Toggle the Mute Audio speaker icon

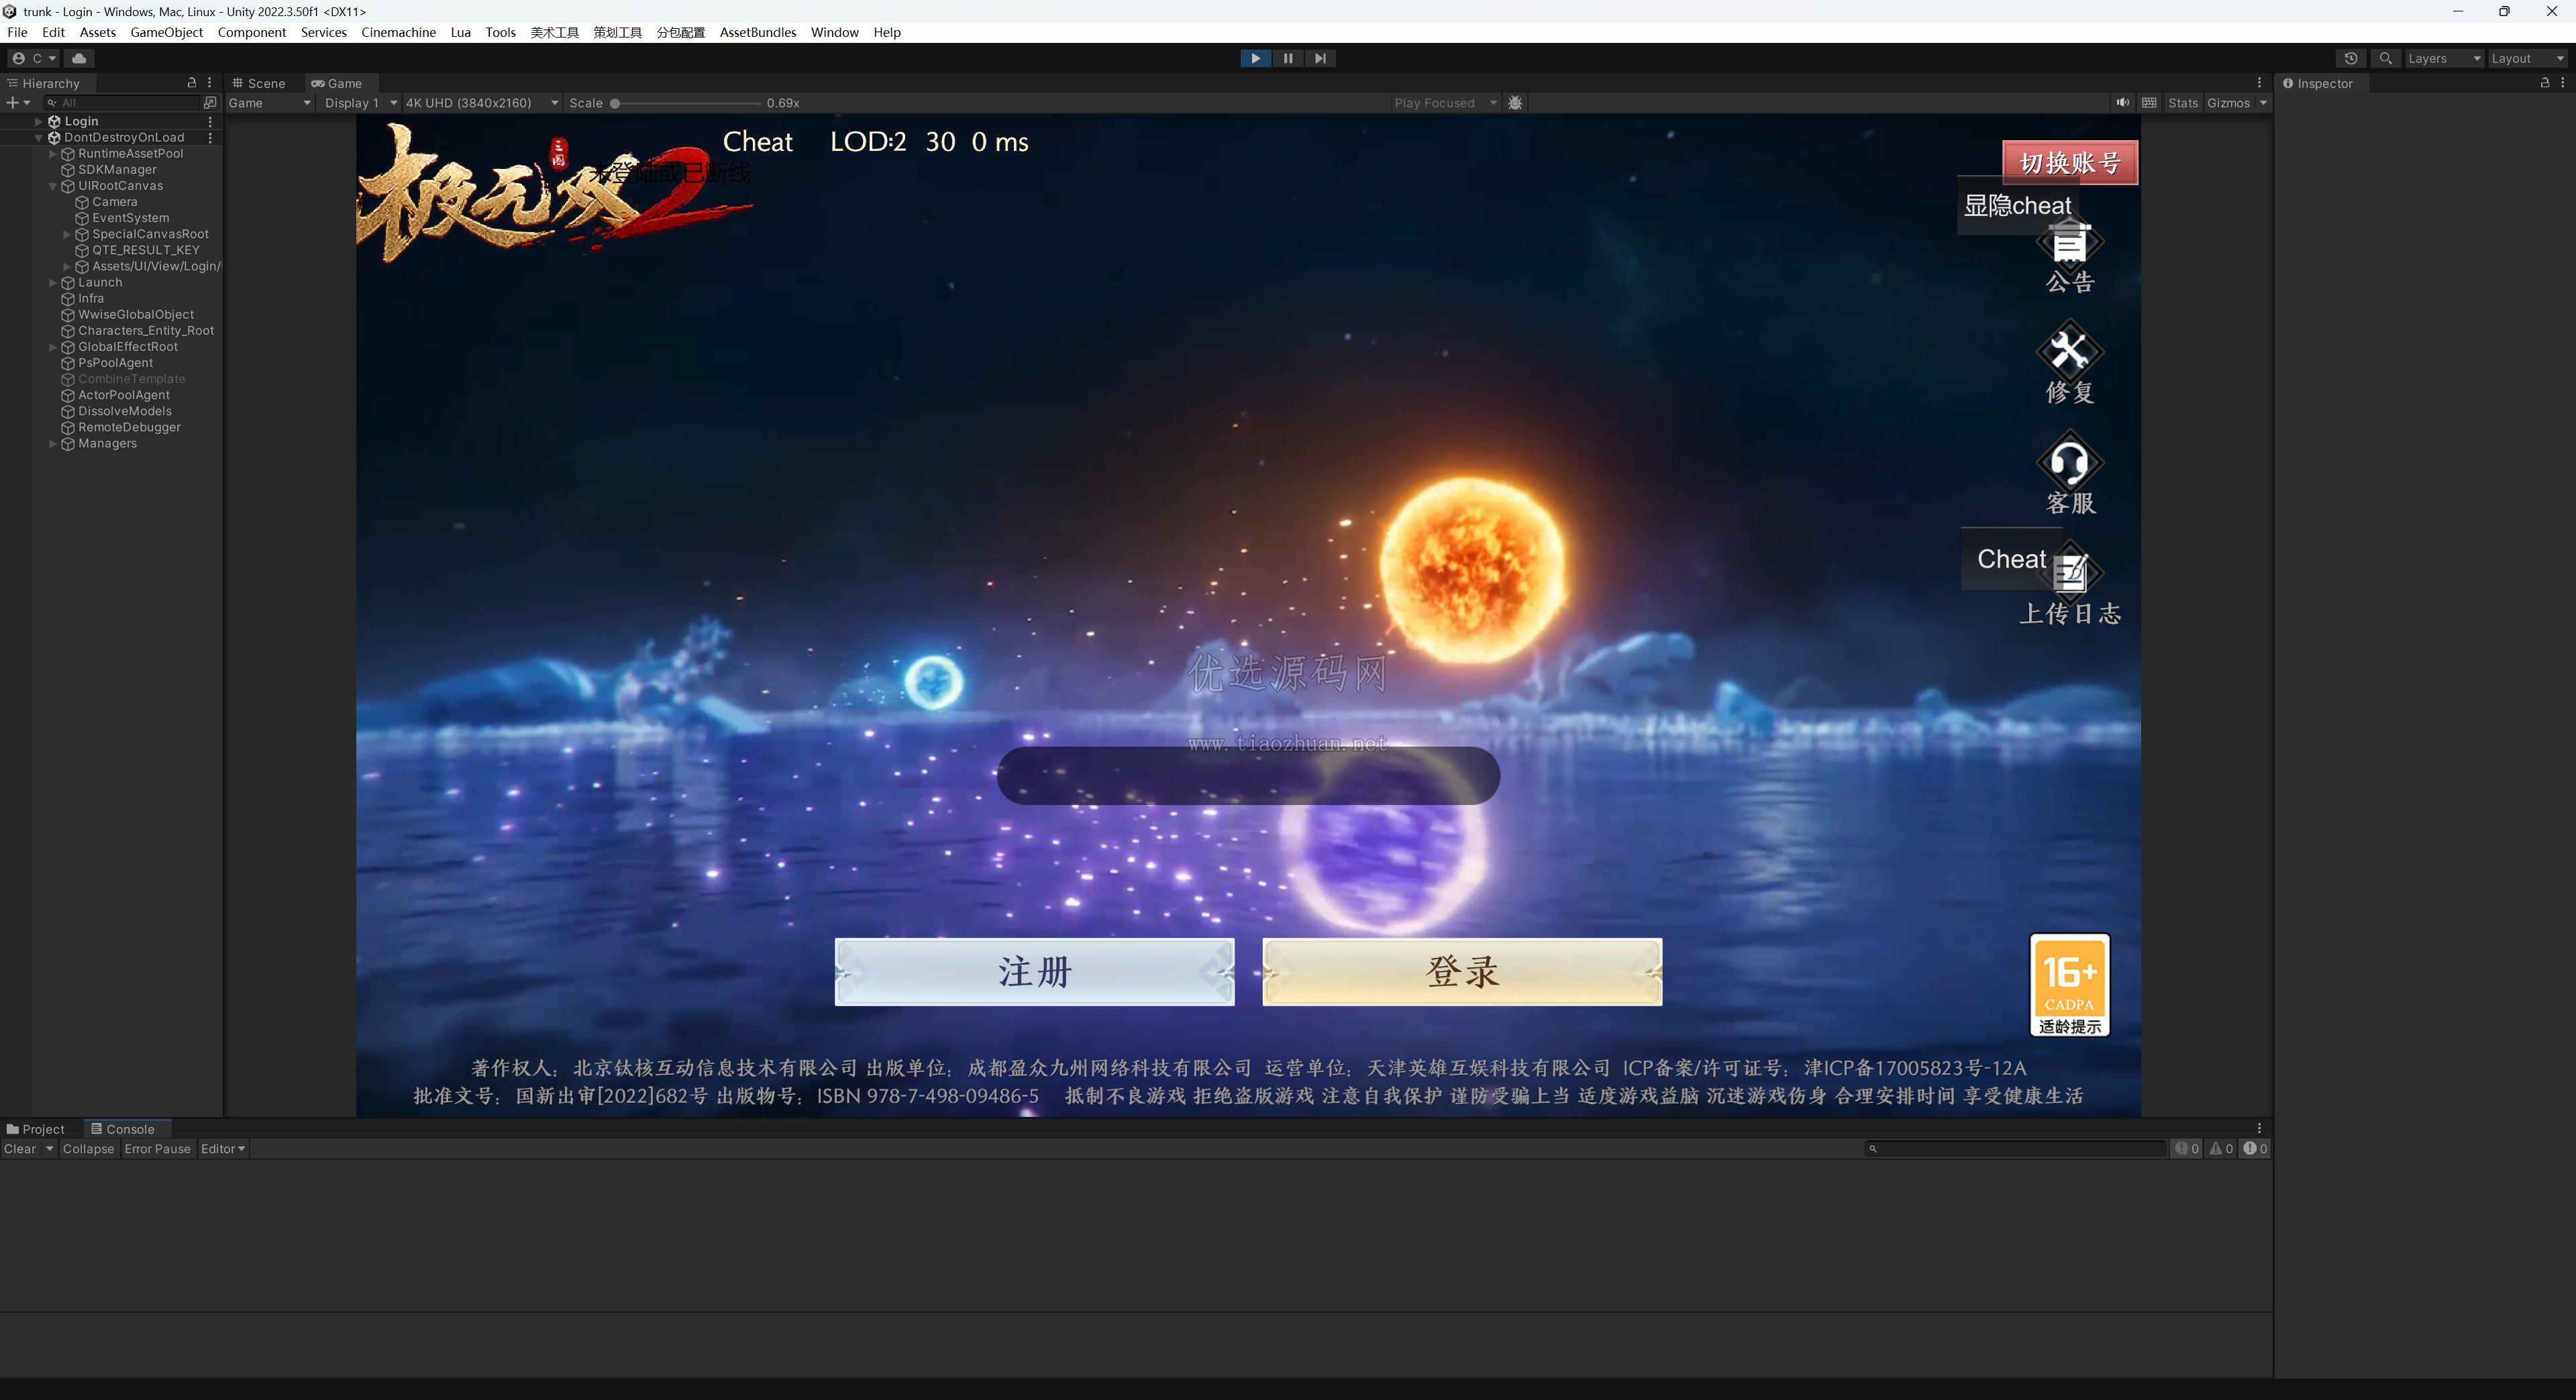(x=2122, y=102)
